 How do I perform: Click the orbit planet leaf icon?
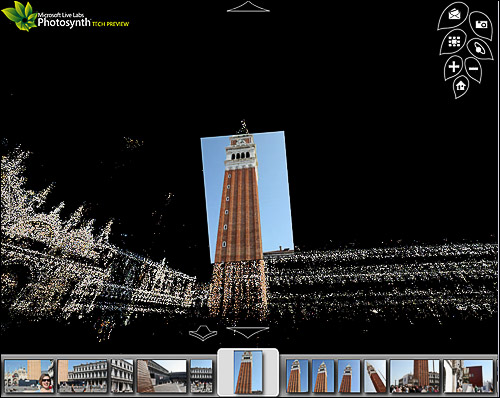480,50
